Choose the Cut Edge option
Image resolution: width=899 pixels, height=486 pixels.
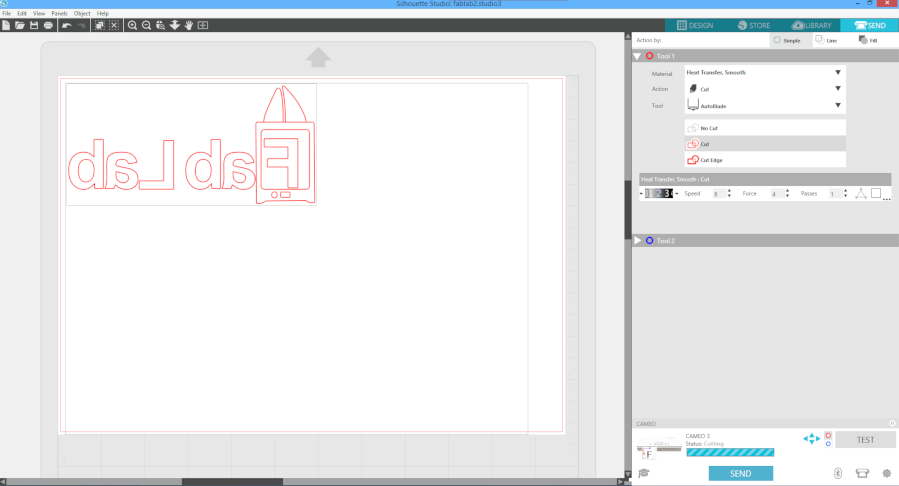pos(765,160)
